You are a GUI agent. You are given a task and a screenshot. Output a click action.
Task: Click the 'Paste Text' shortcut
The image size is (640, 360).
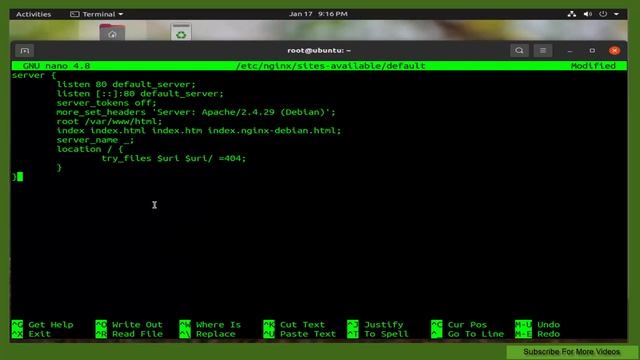[x=300, y=334]
